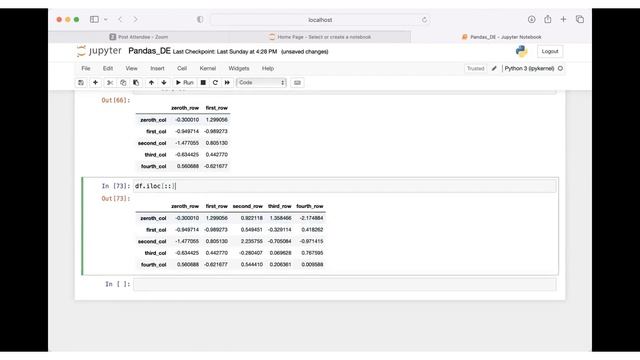Image resolution: width=640 pixels, height=360 pixels.
Task: Insert a cell below with plus icon
Action: [95, 82]
